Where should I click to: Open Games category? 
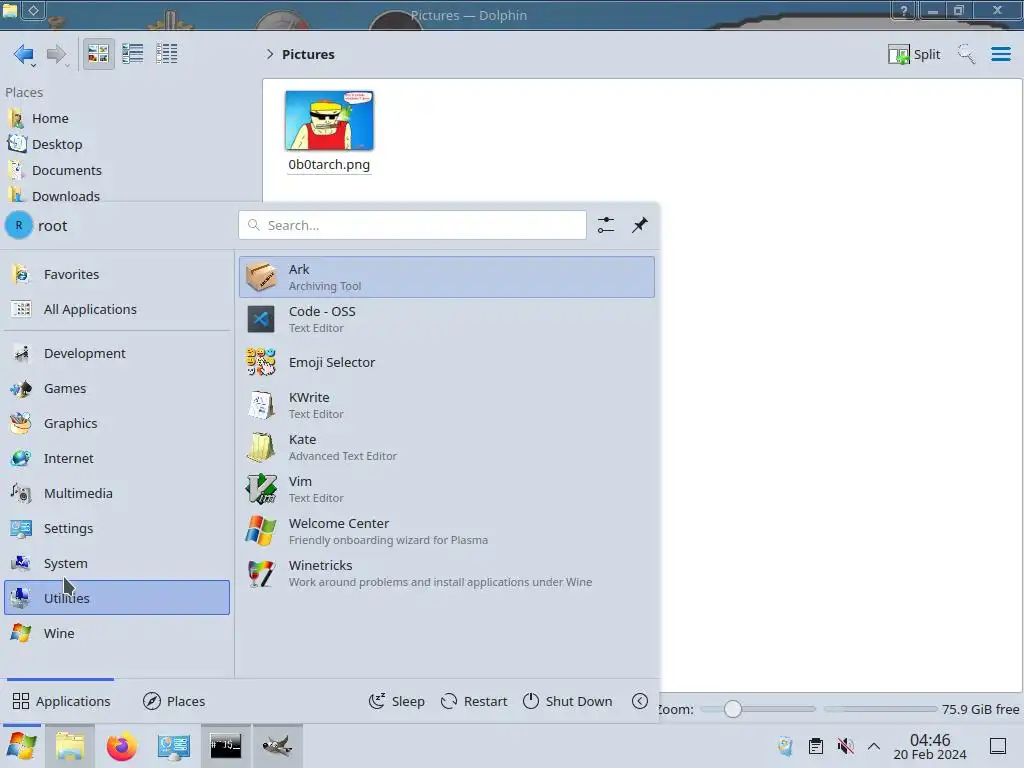117,389
